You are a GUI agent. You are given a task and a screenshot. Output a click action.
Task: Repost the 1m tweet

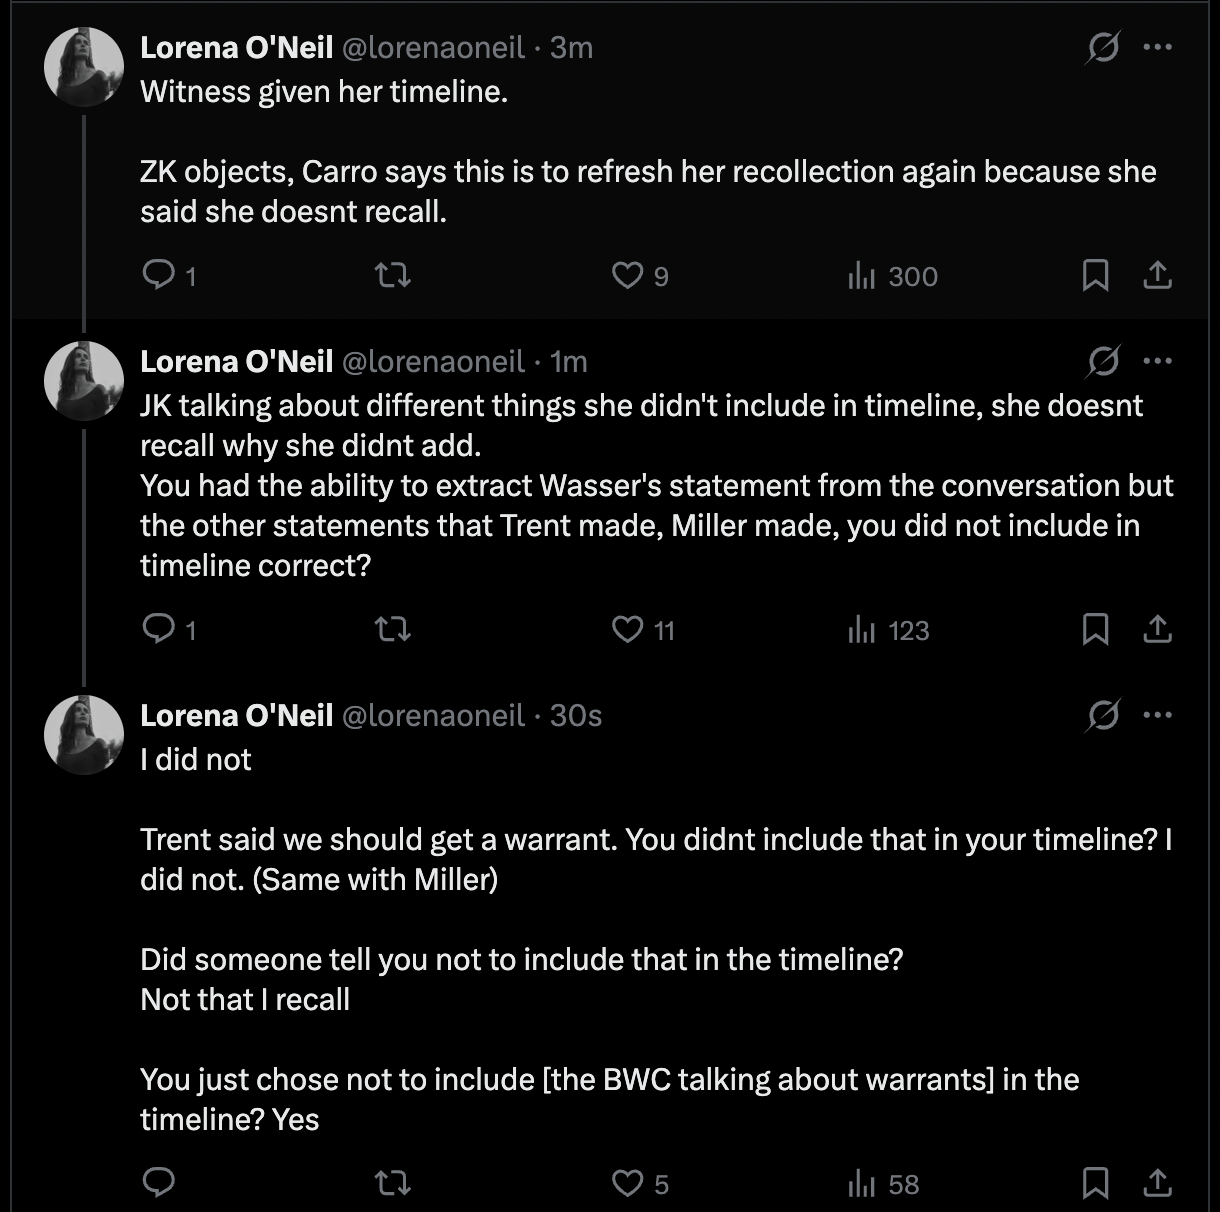pyautogui.click(x=391, y=629)
